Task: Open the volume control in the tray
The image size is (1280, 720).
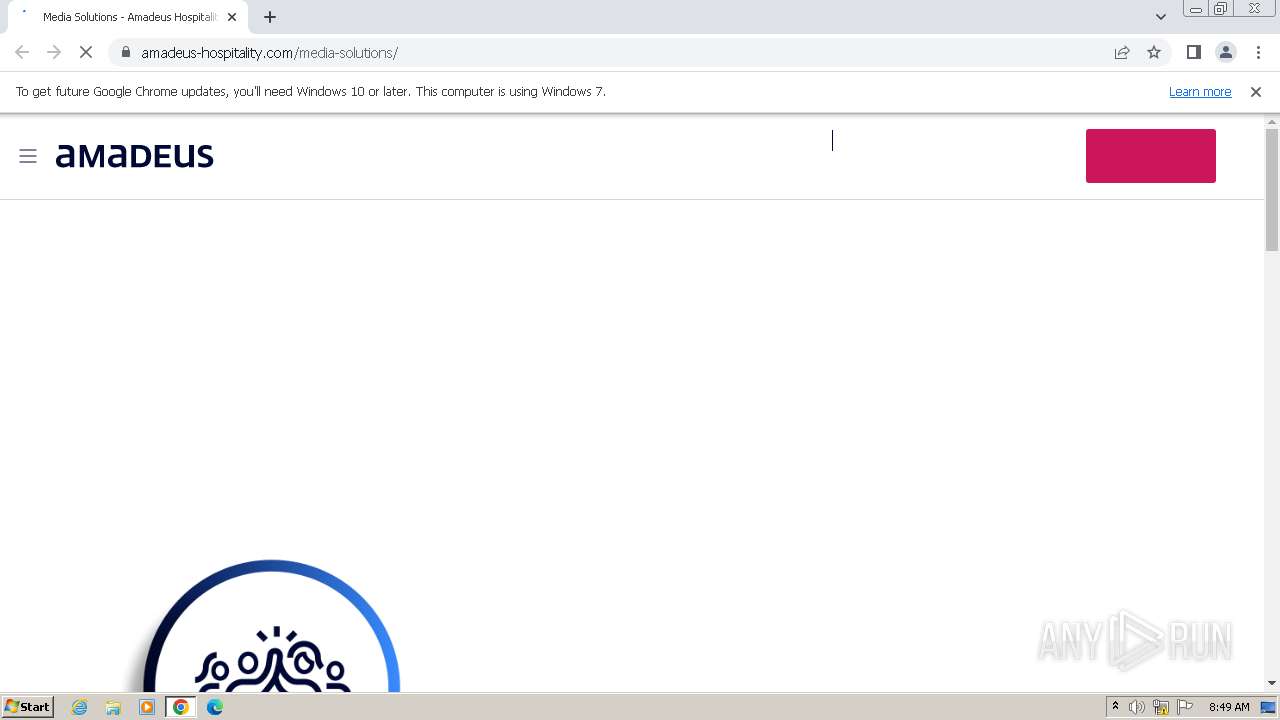Action: click(1137, 707)
